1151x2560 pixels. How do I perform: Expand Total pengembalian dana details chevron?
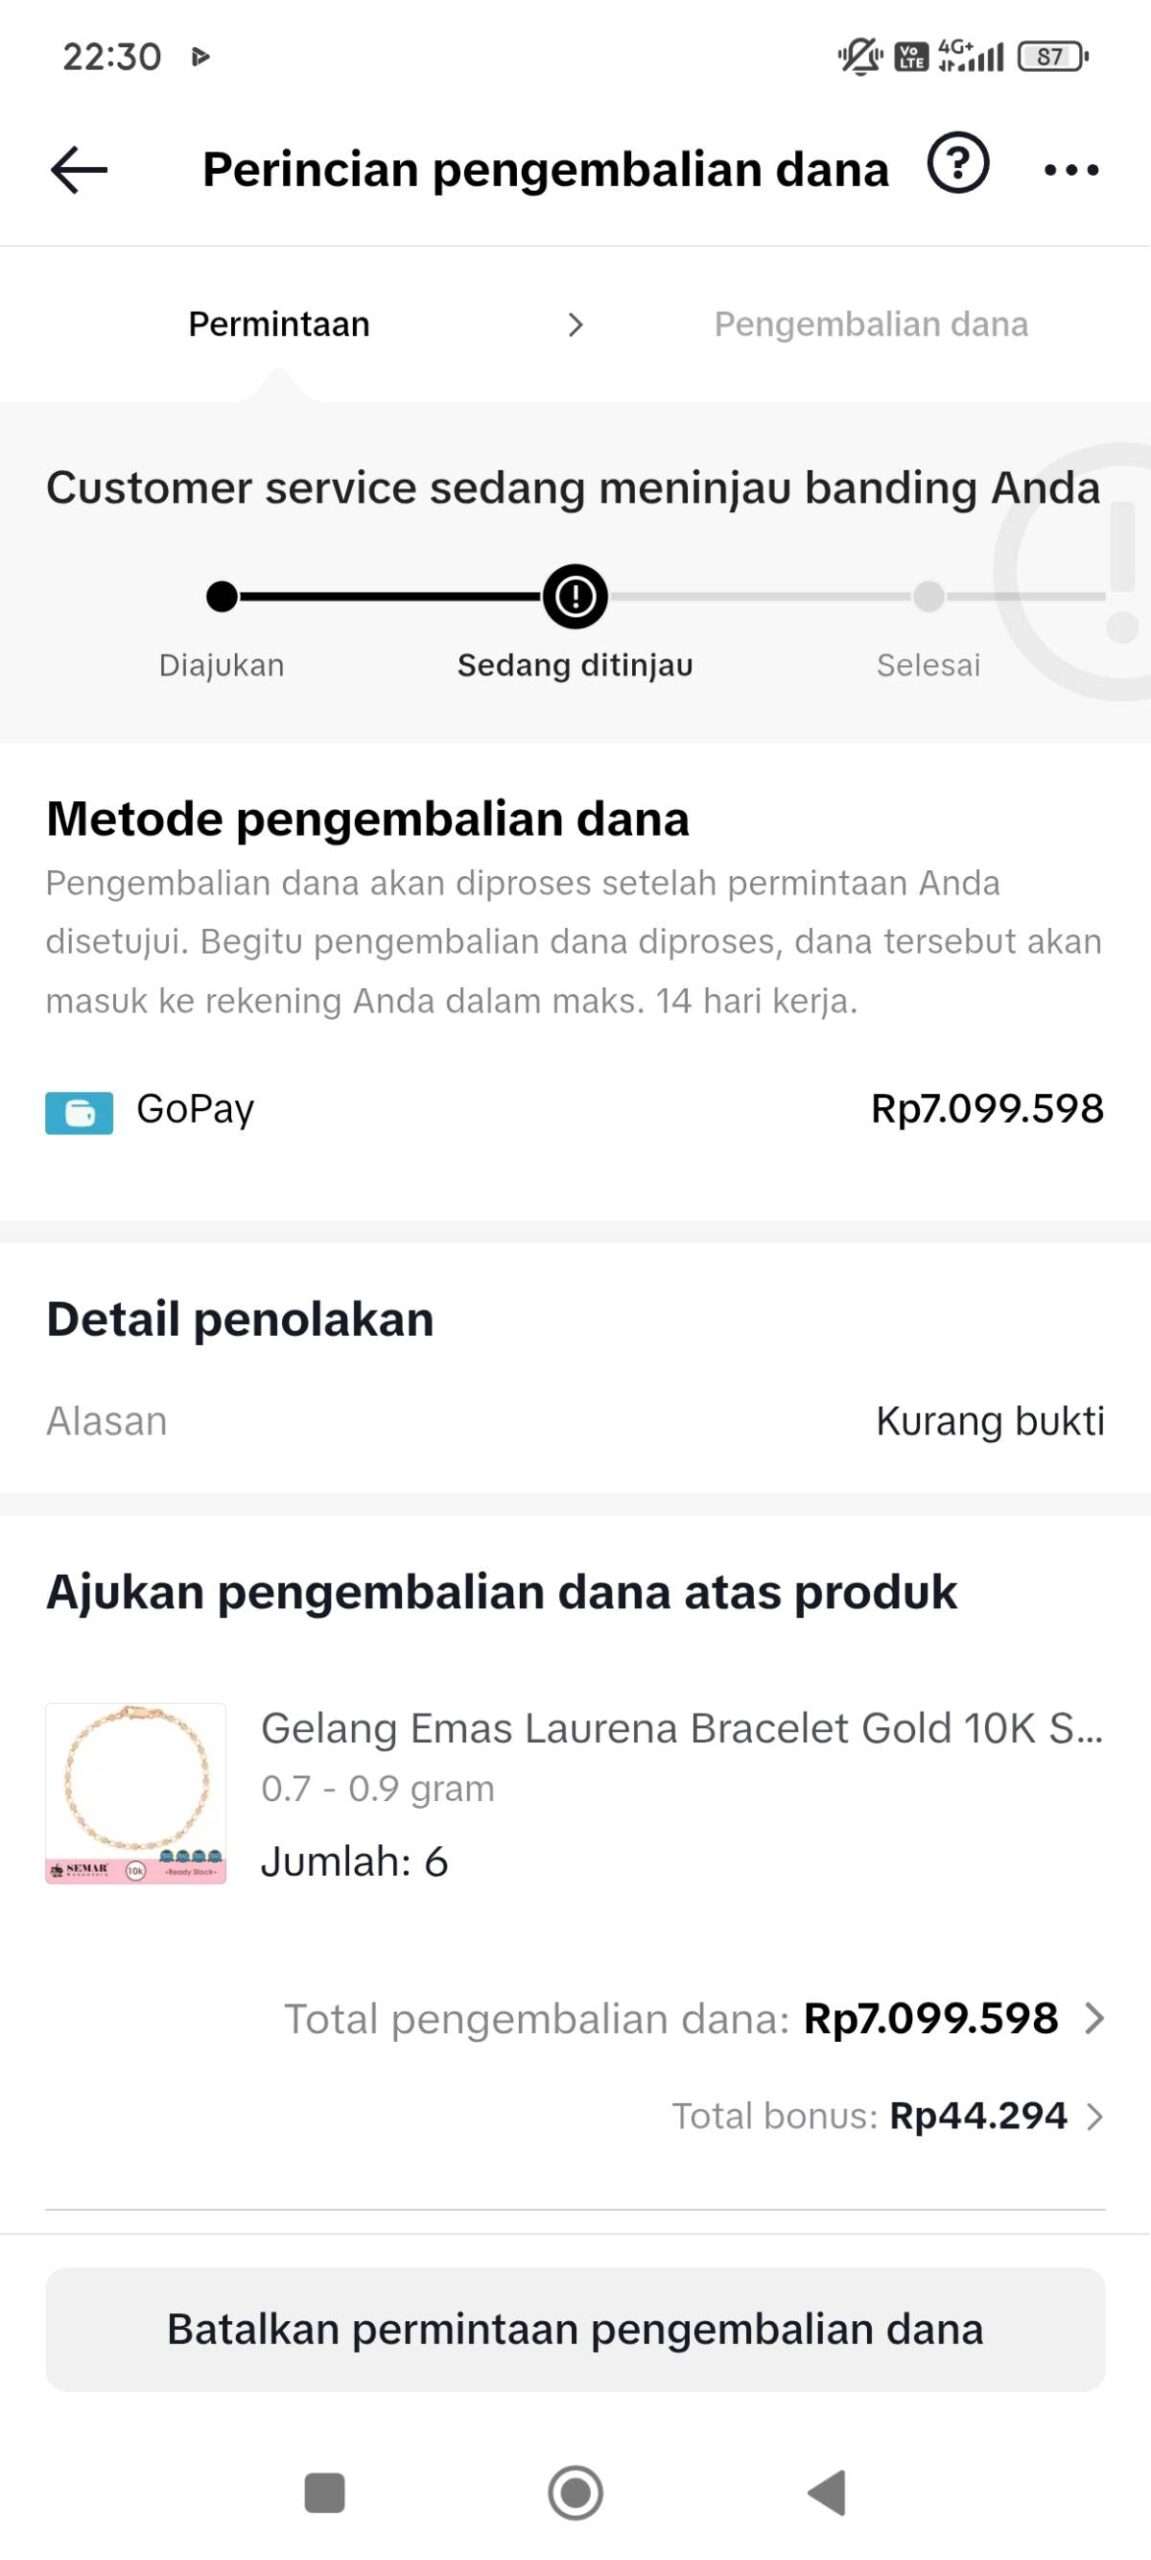coord(1094,2019)
